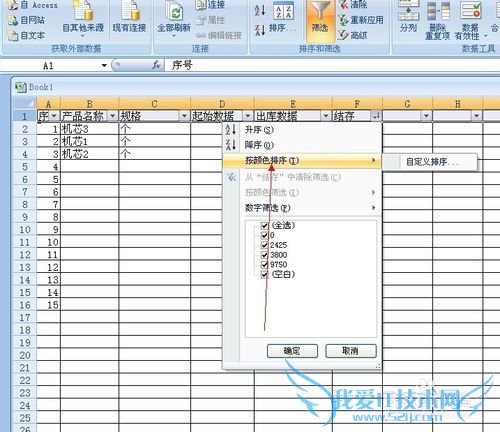Select cell containing 机芯1
The image size is (500, 432).
[x=89, y=142]
